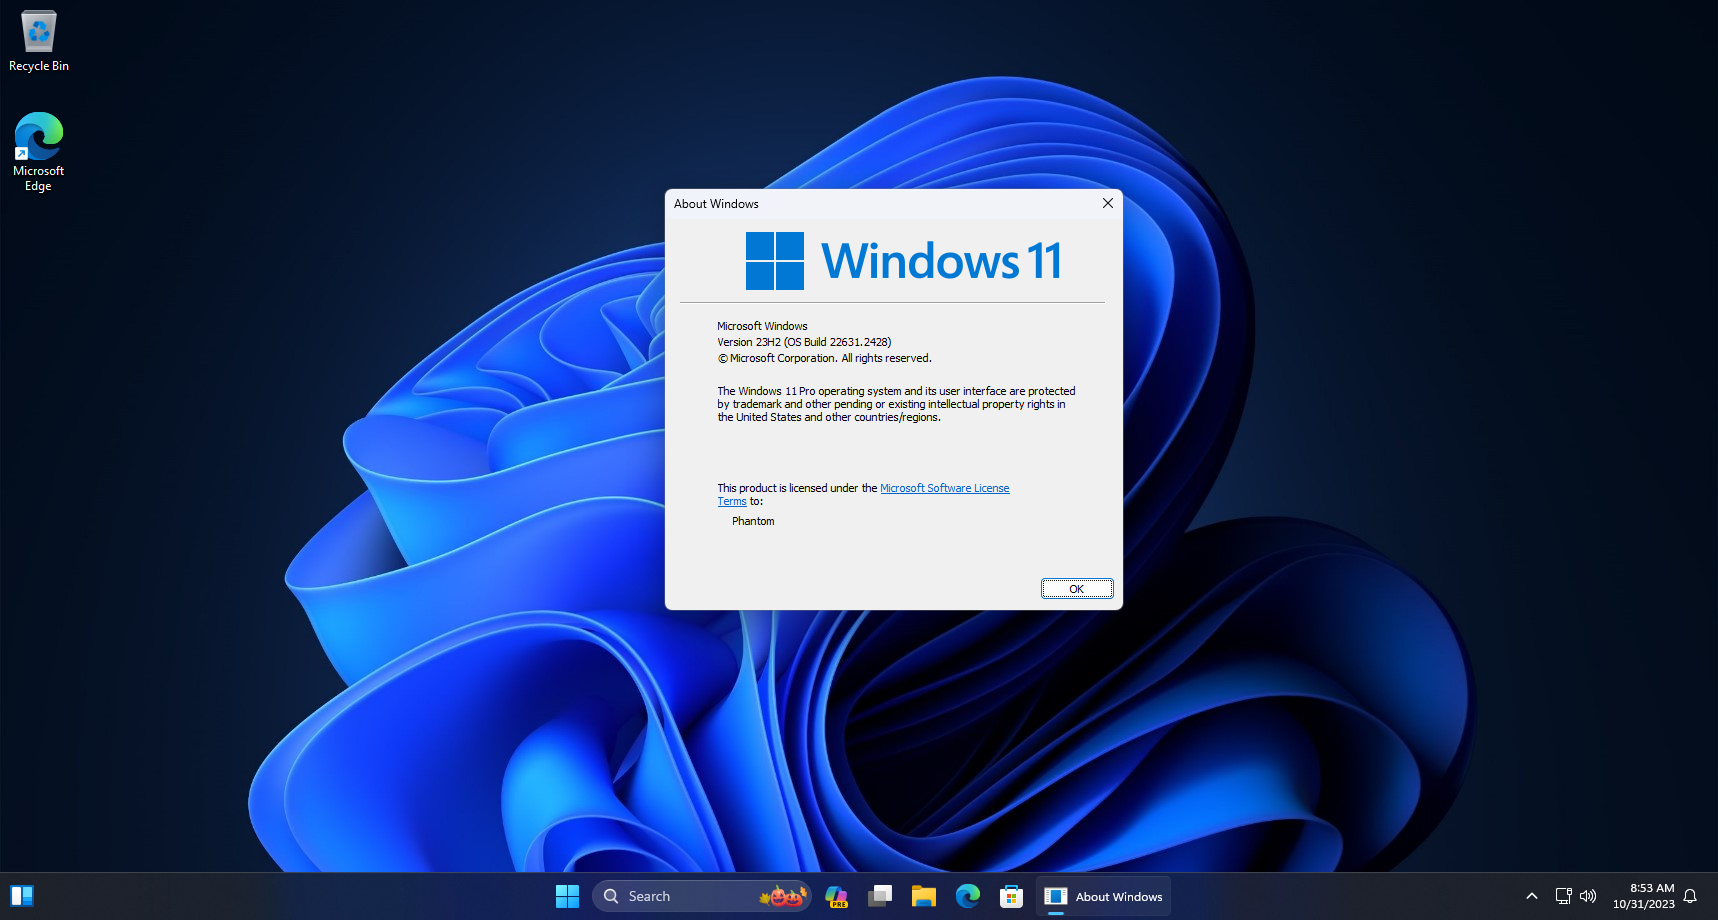1718x920 pixels.
Task: Open the Microsoft Software License link
Action: point(944,488)
